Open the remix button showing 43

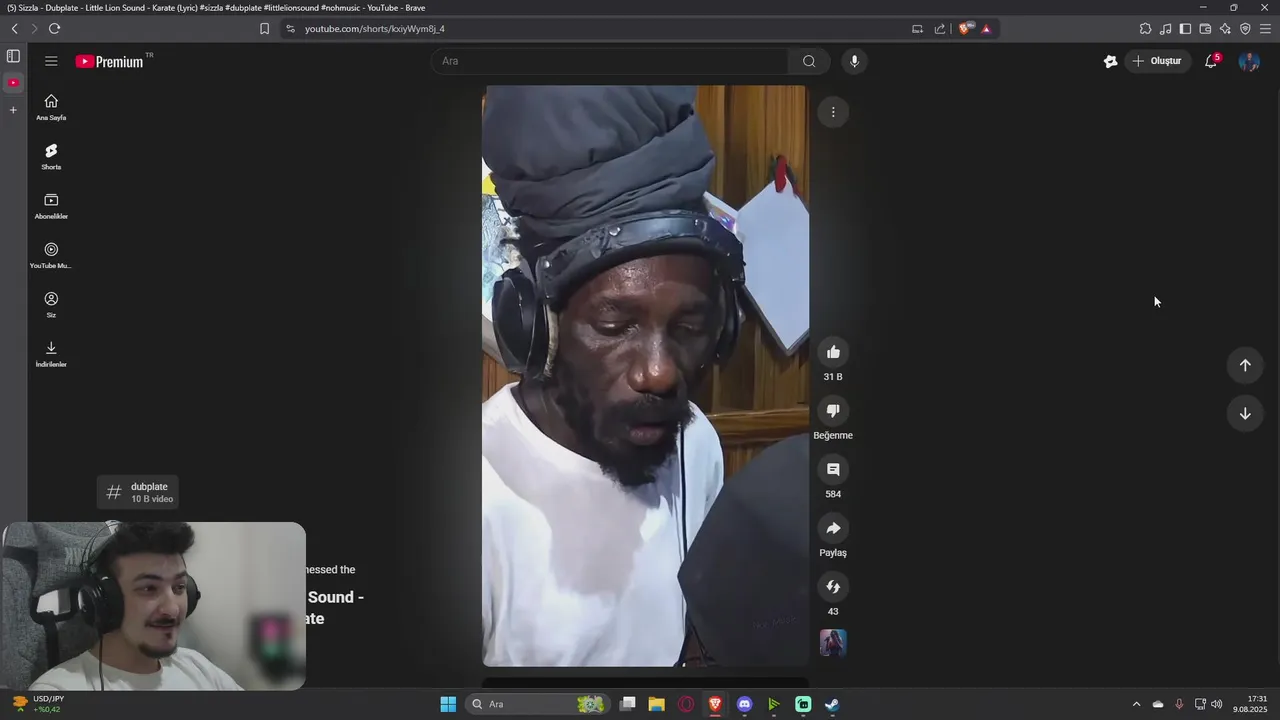[833, 587]
